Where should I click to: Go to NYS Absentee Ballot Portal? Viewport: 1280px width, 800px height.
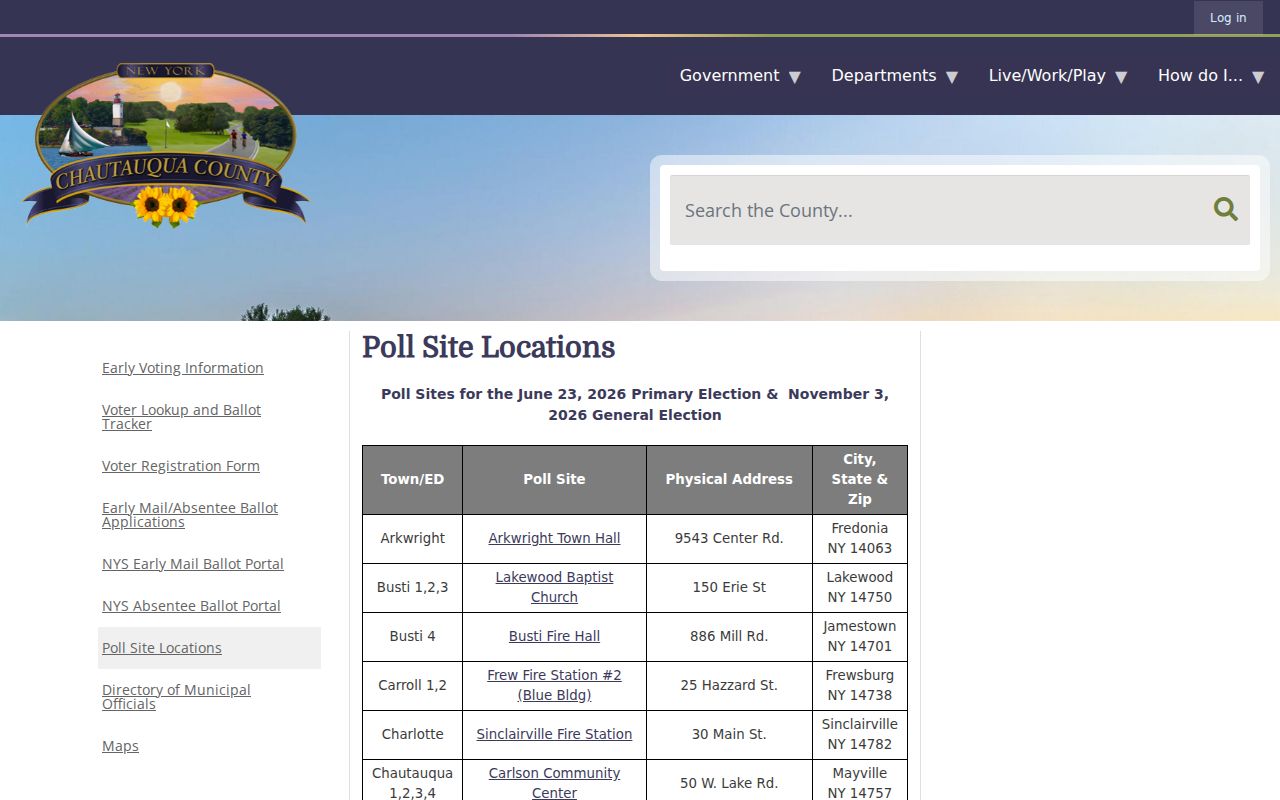pyautogui.click(x=191, y=606)
